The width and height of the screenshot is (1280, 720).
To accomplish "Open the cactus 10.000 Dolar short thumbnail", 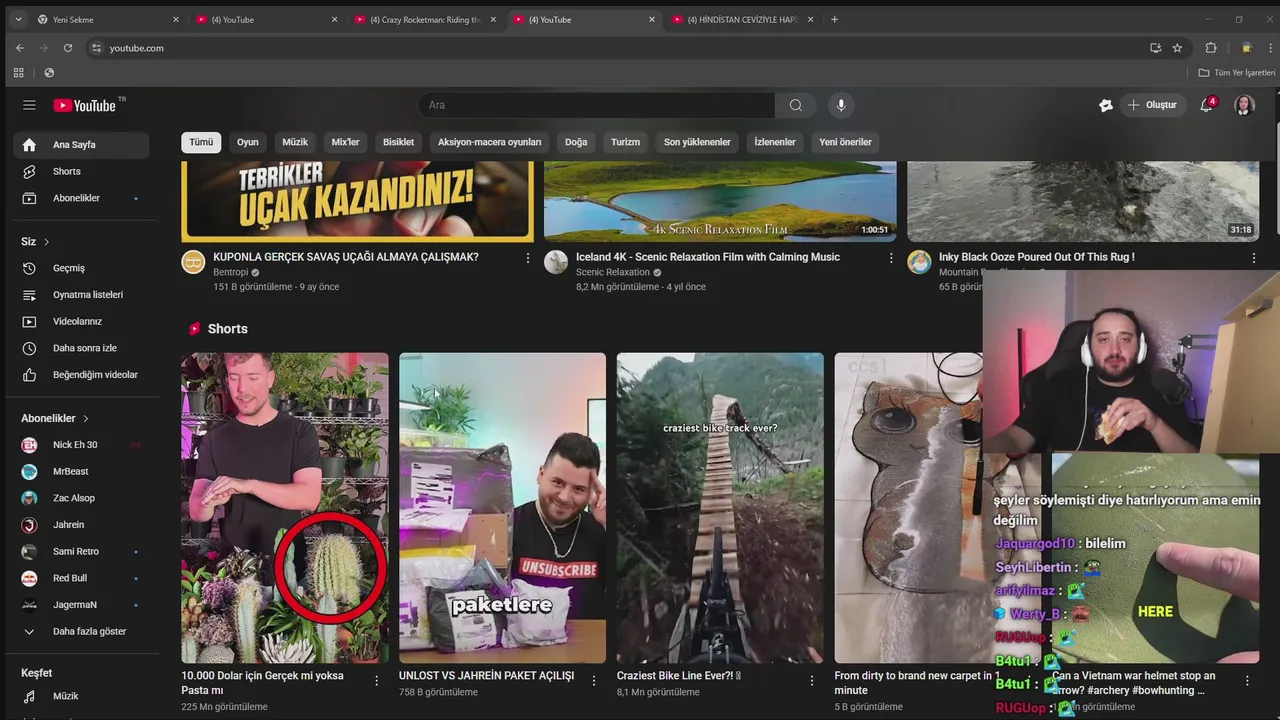I will click(285, 508).
